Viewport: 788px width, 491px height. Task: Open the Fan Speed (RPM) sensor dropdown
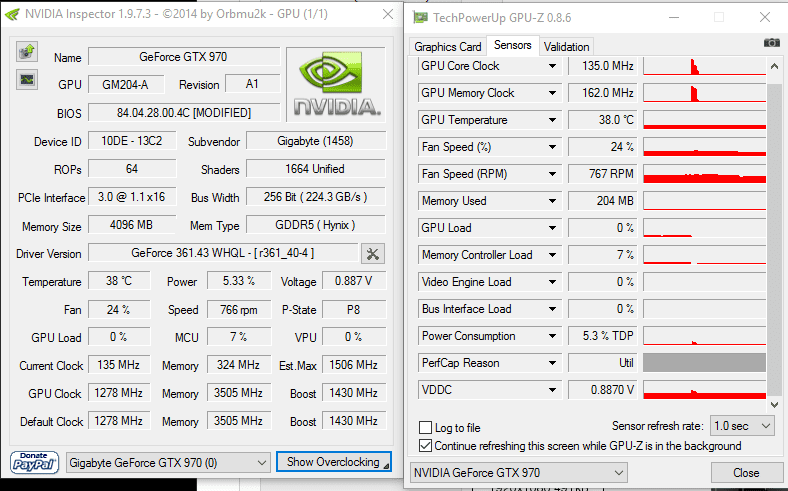(552, 174)
